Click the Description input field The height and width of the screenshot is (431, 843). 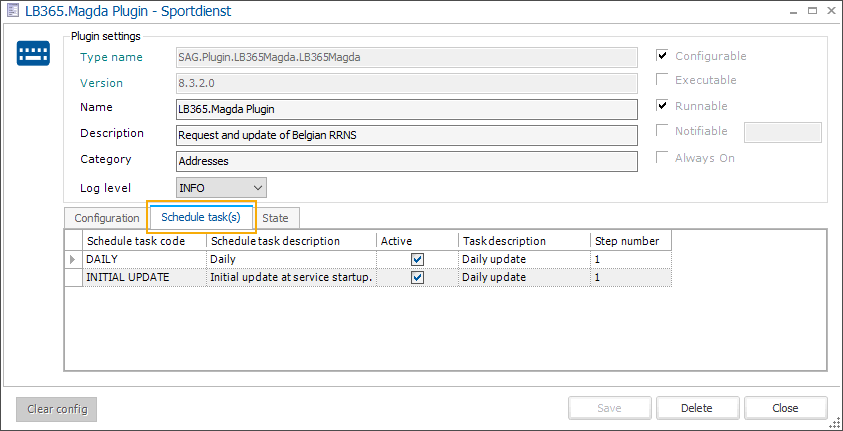tap(405, 134)
